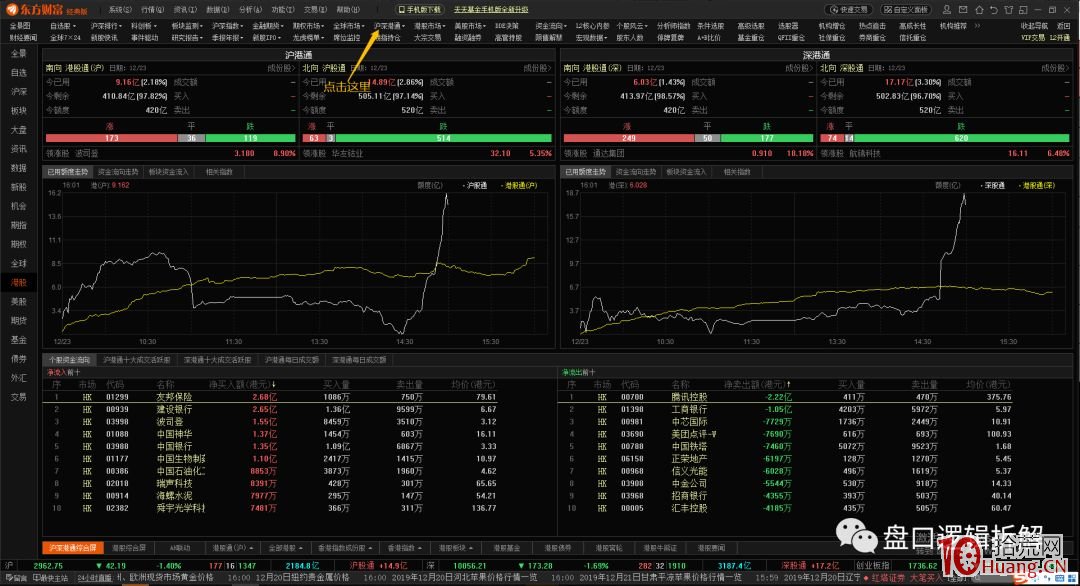Expand the 全球市场 dropdown
This screenshot has width=1080, height=586.
click(x=349, y=26)
